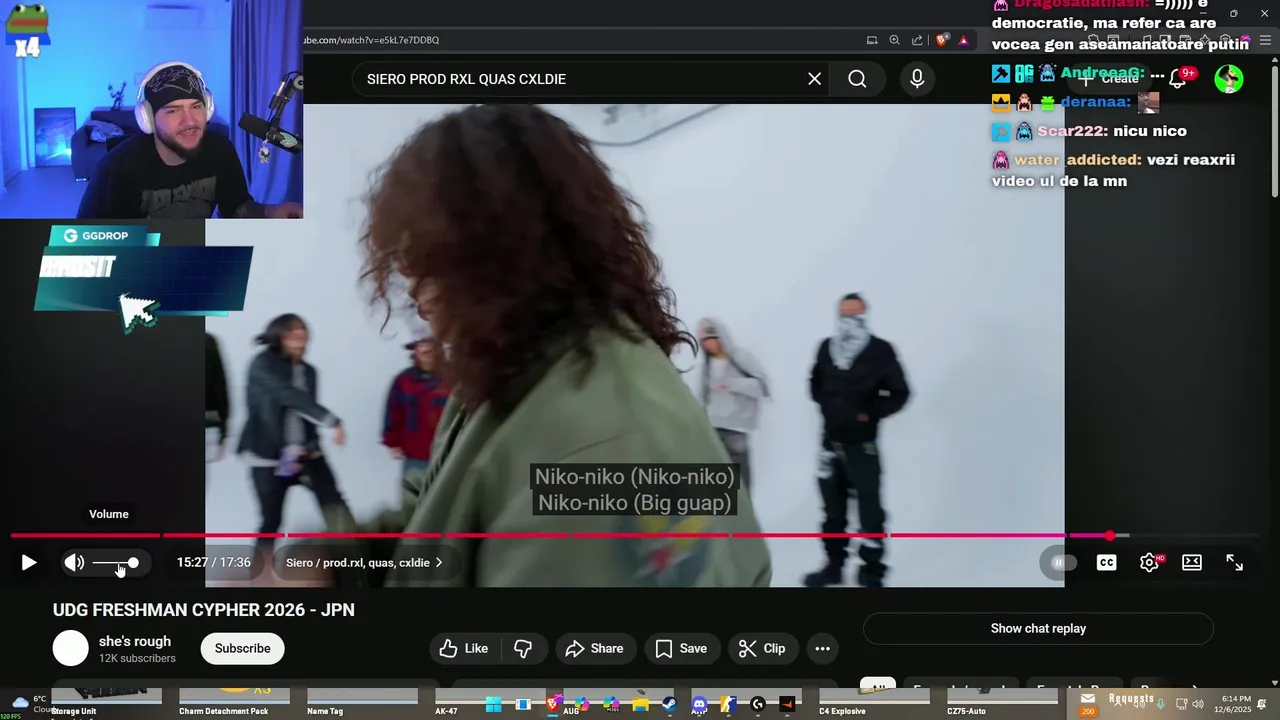
Task: Clear the YouTube search box text
Action: coord(815,79)
